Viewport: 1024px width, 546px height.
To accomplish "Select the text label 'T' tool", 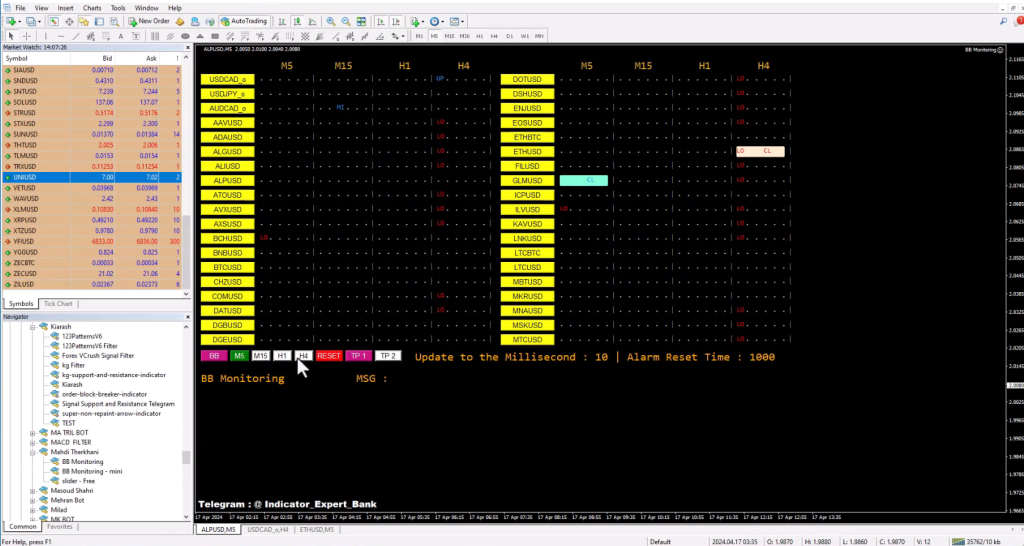I will [x=136, y=36].
